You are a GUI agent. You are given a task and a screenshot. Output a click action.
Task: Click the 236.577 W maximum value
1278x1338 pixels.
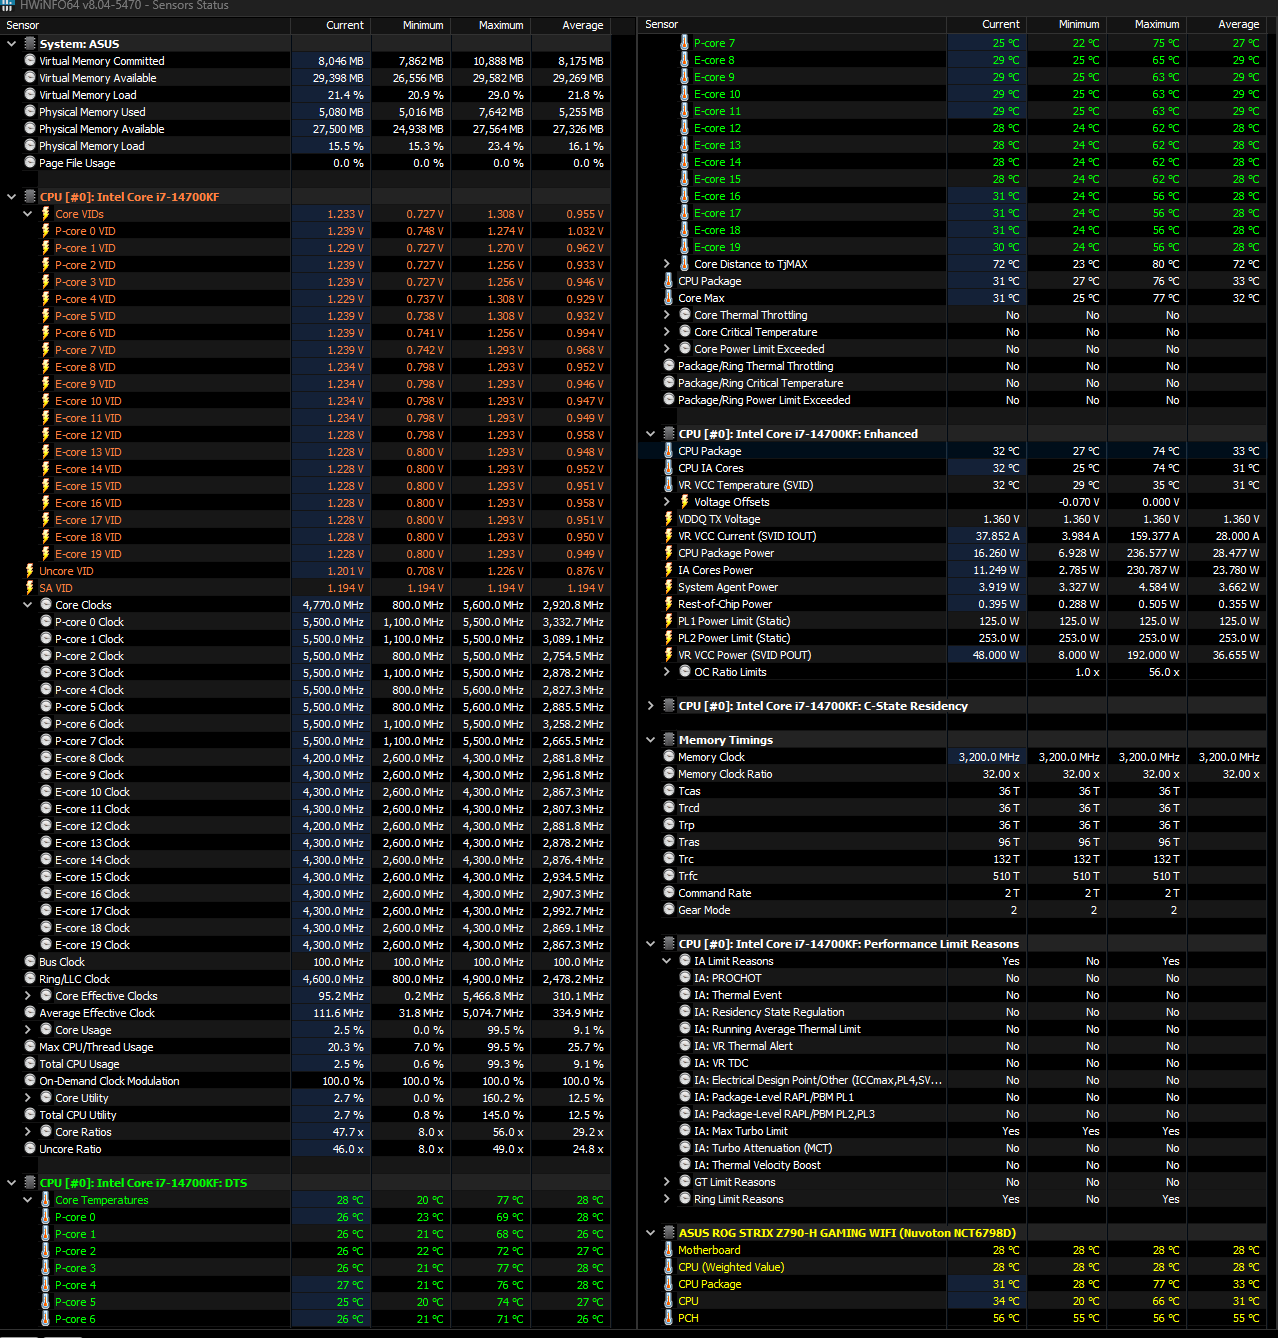click(1153, 553)
